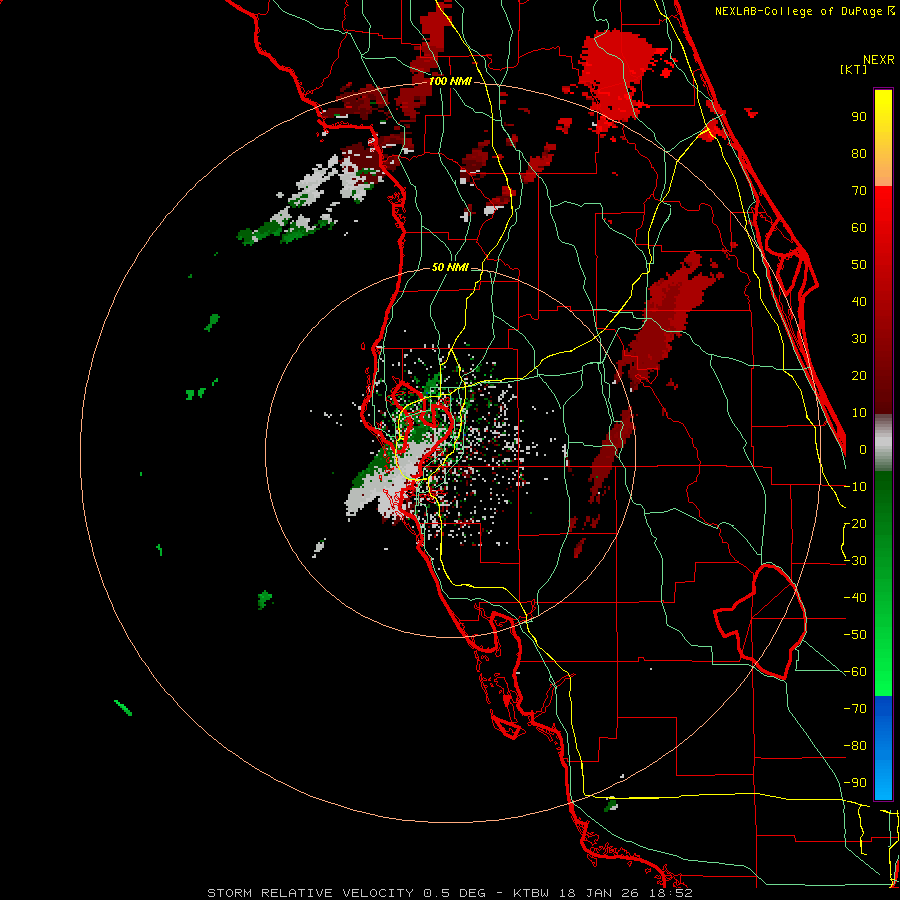Click the 80 value on the velocity scale
The width and height of the screenshot is (900, 900).
[859, 153]
